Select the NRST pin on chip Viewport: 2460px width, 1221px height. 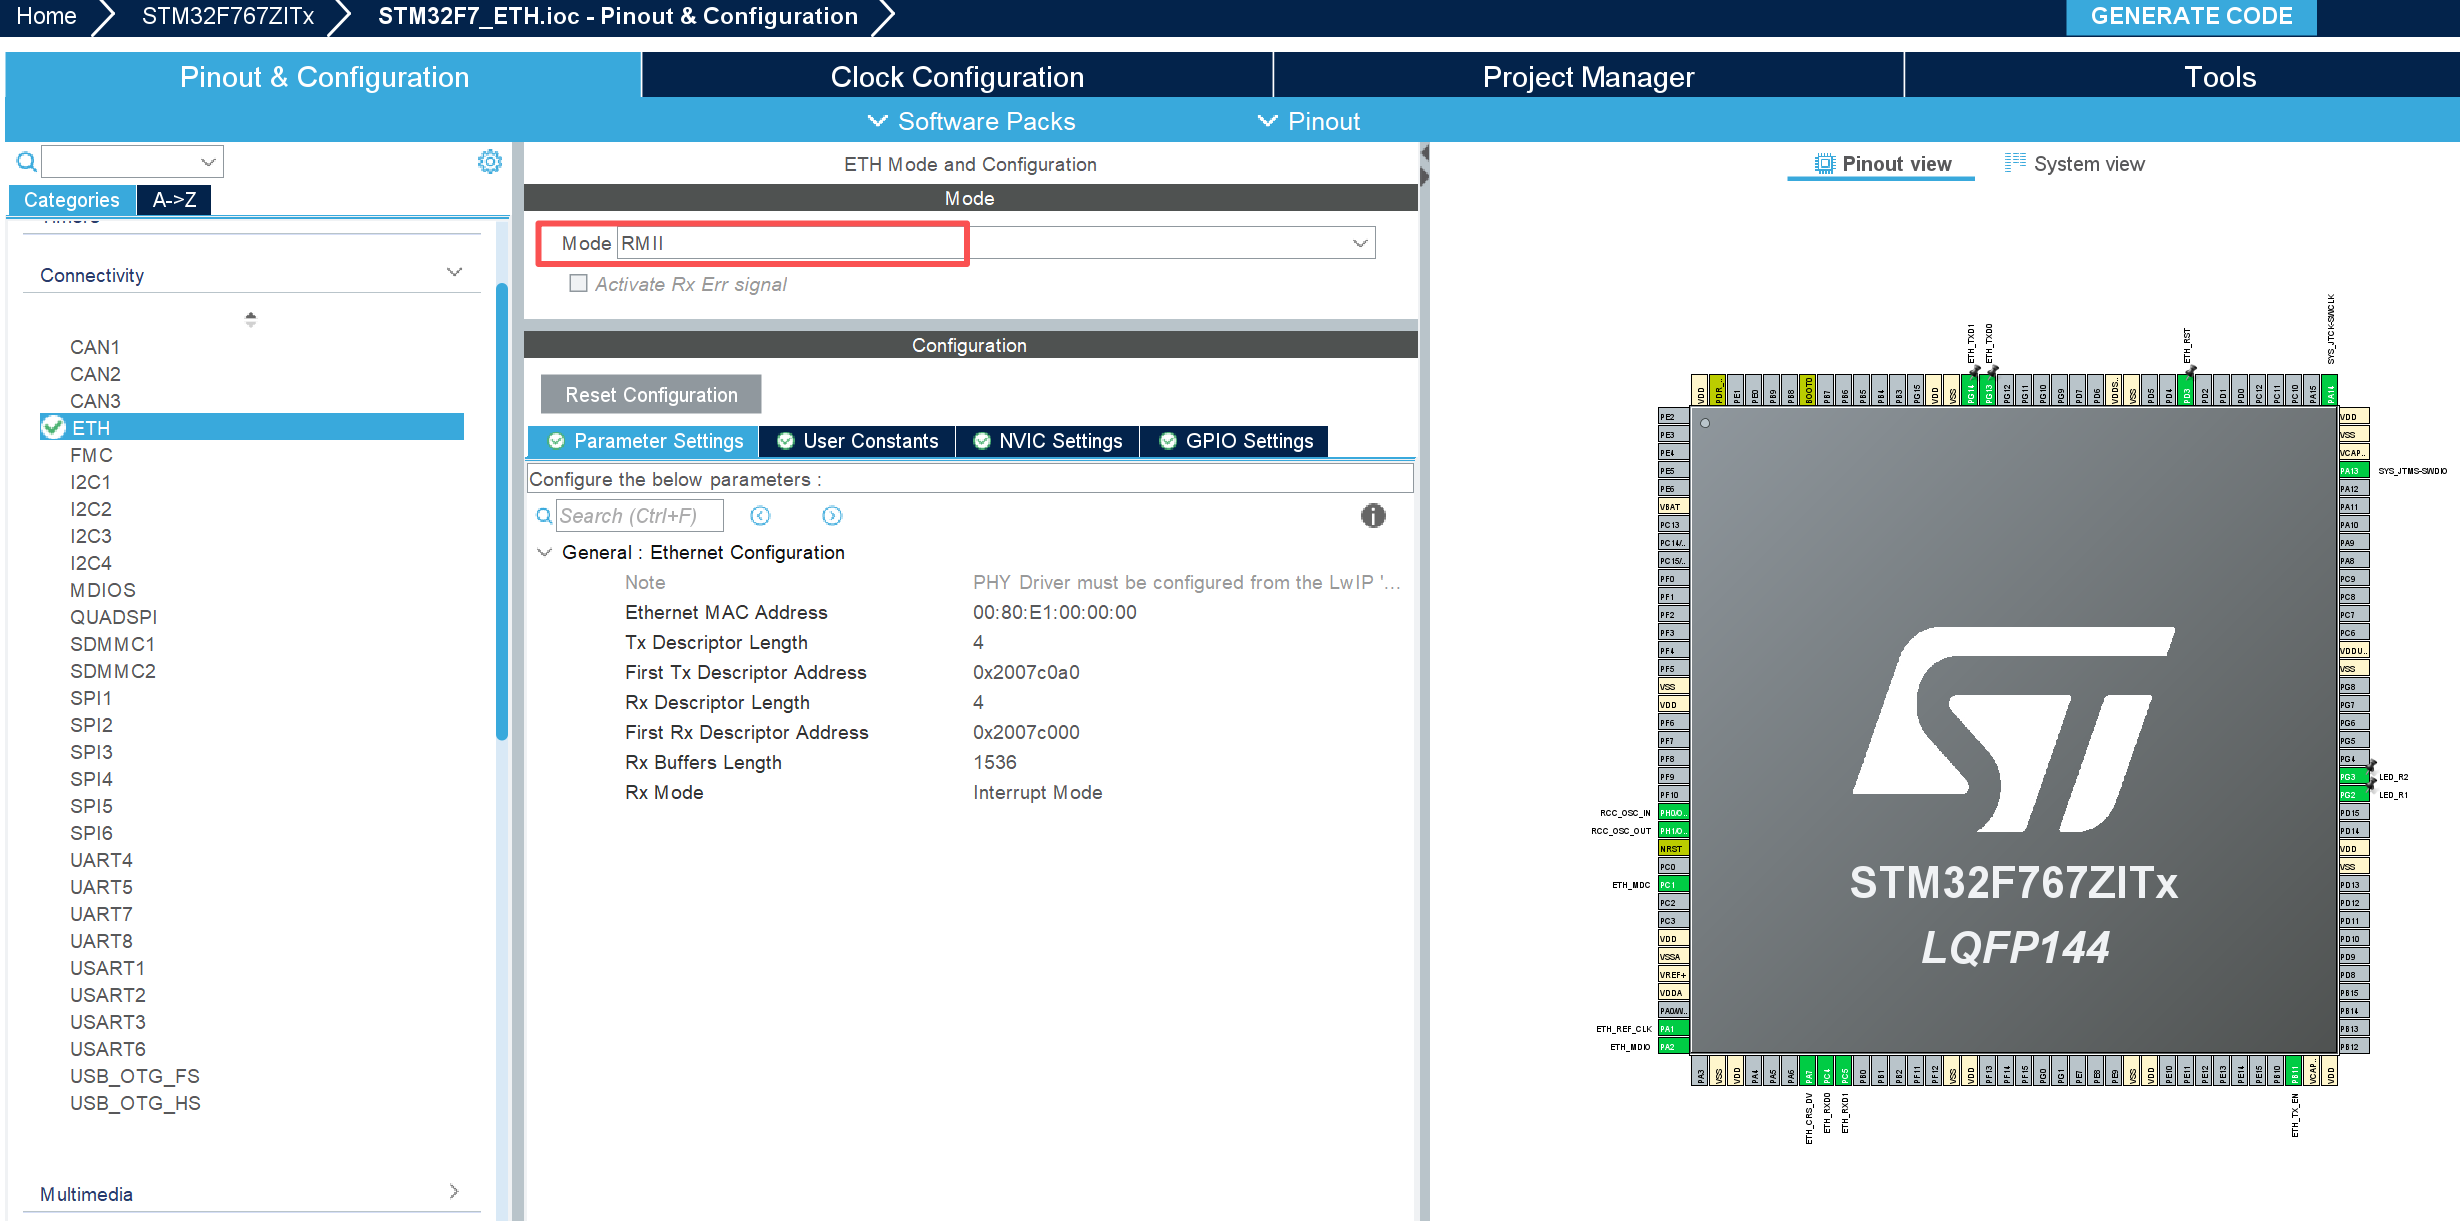[x=1673, y=849]
